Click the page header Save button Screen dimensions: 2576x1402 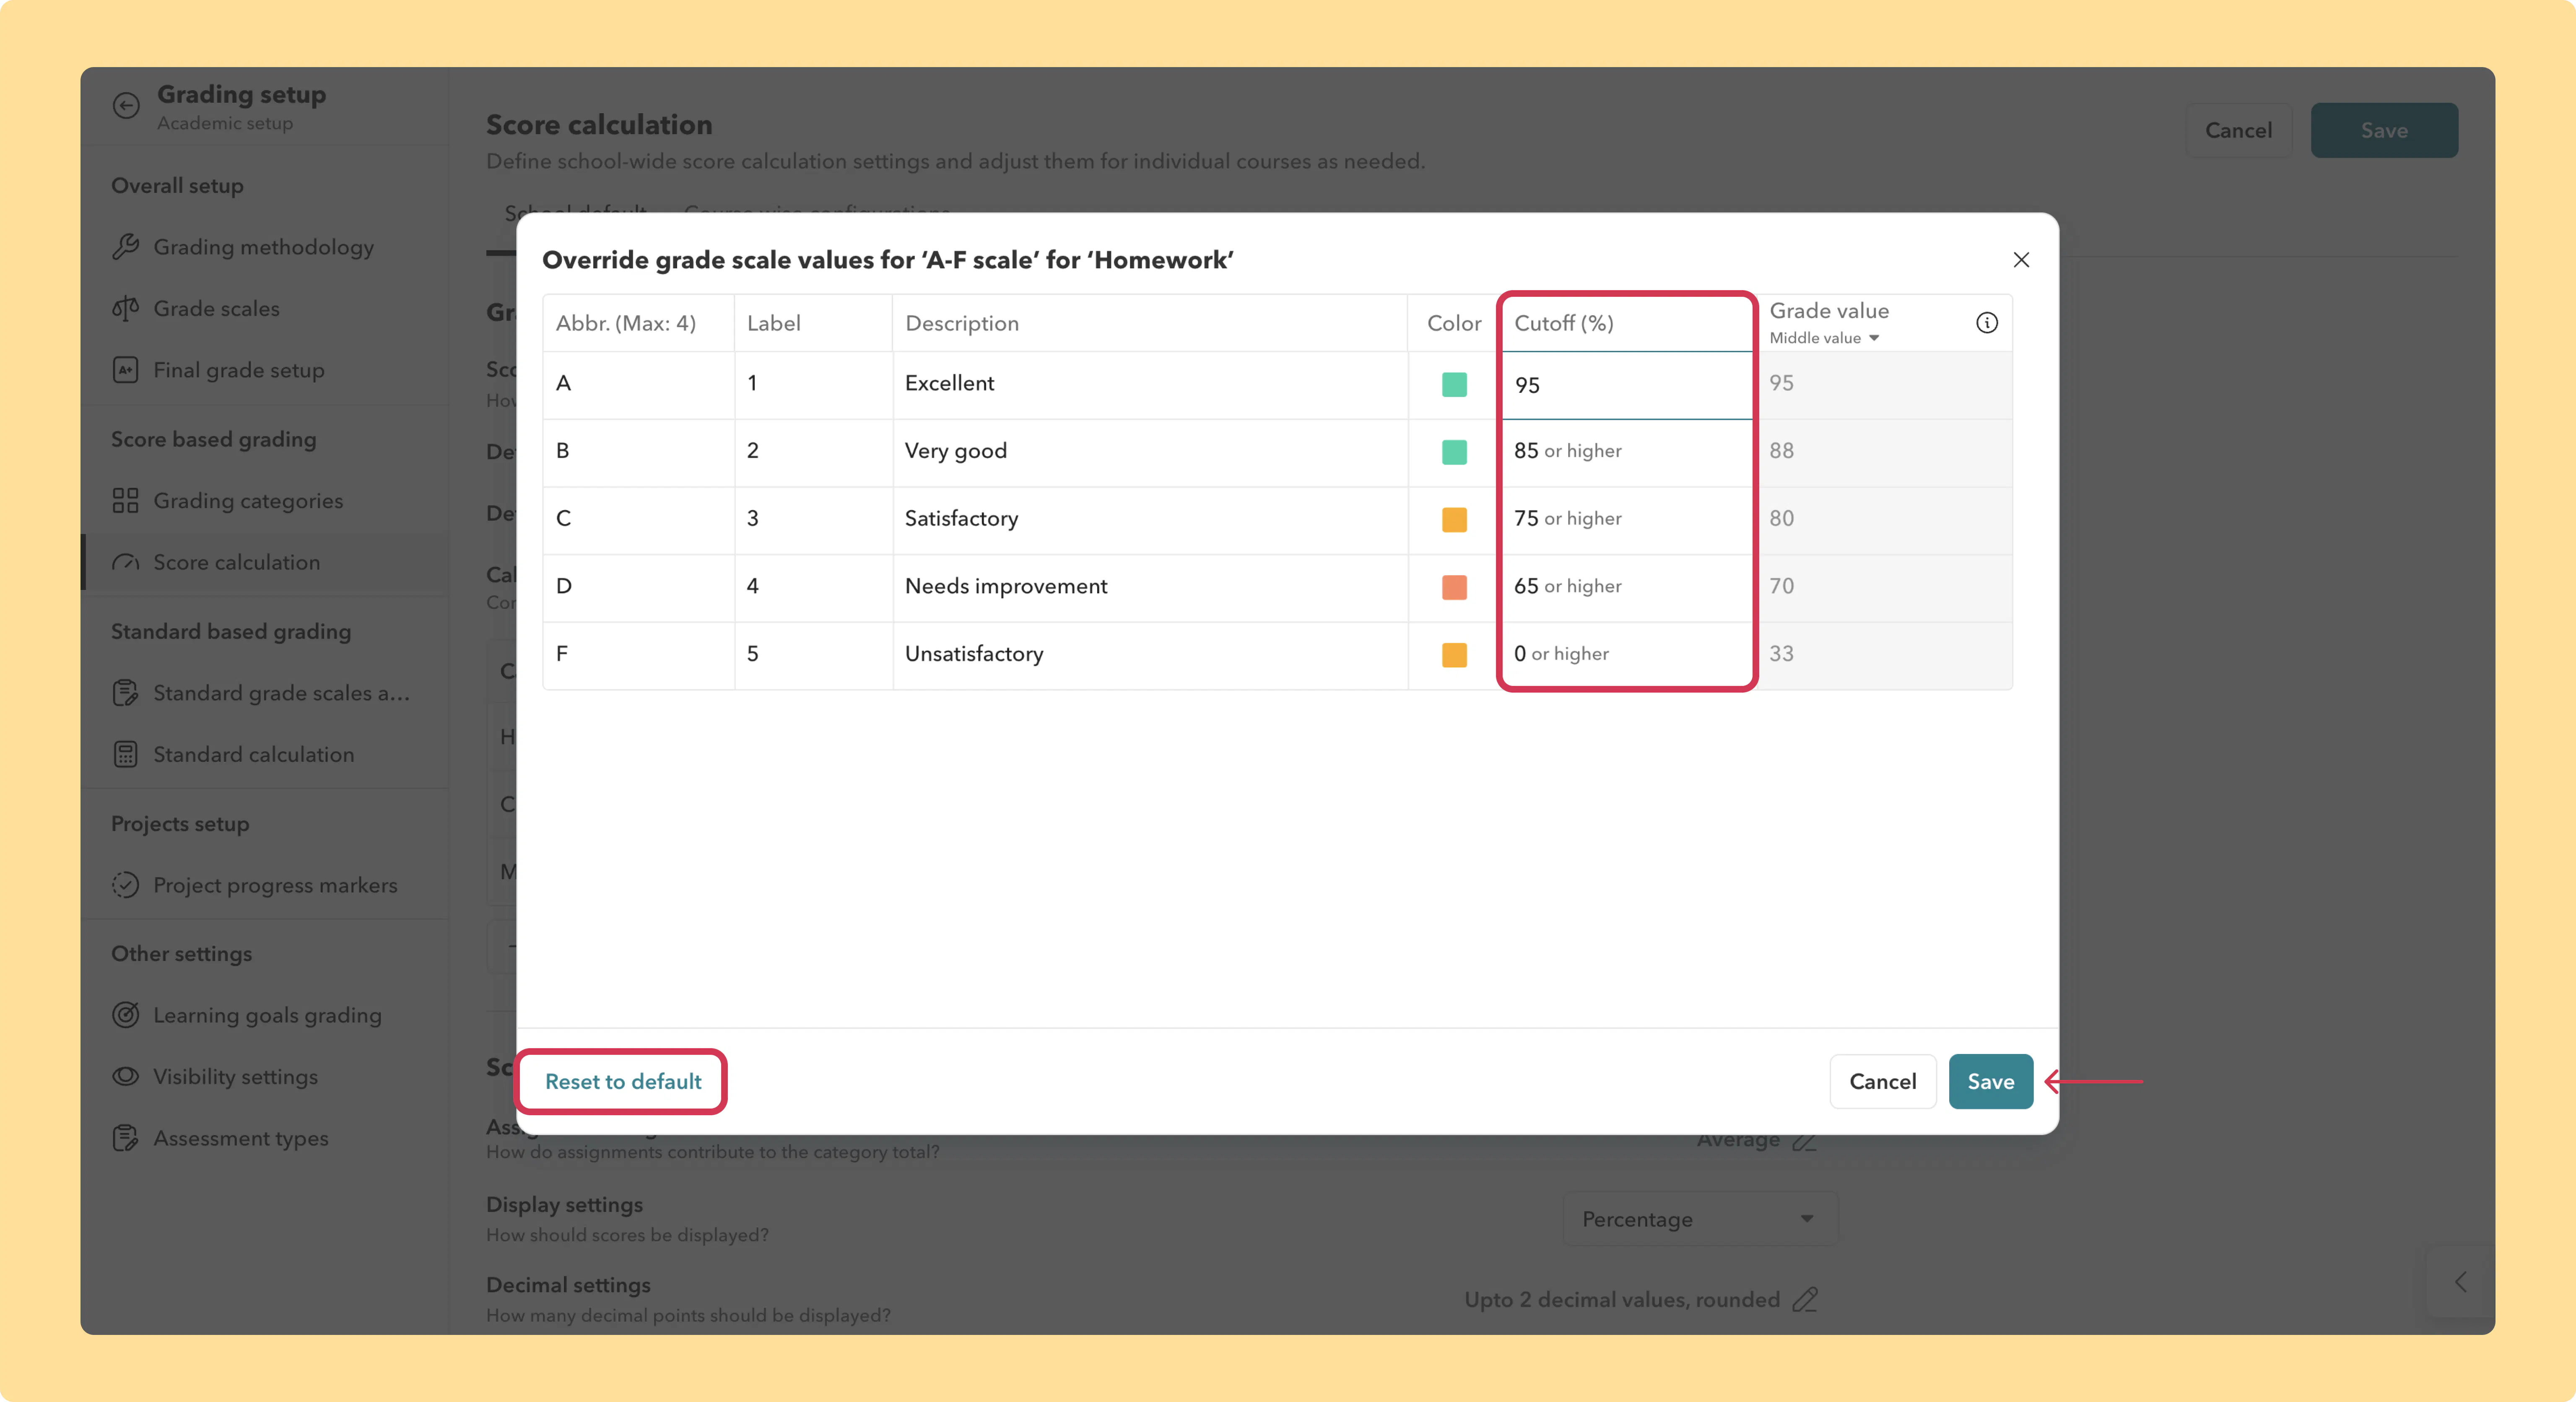coord(2384,130)
